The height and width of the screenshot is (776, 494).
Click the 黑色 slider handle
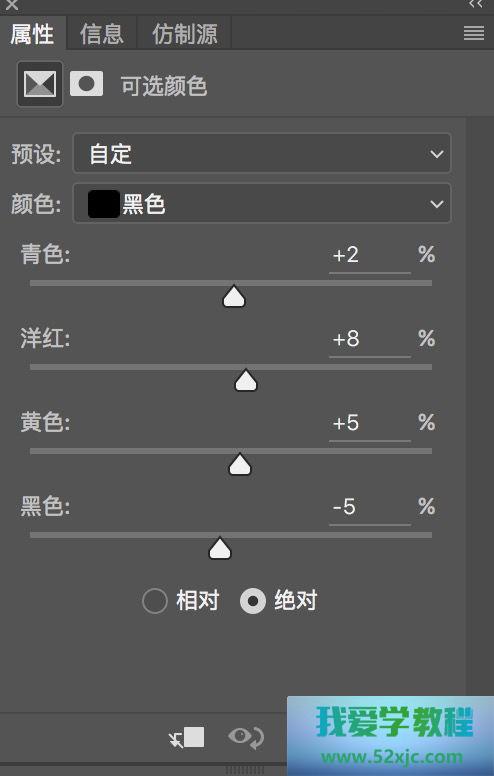tap(220, 548)
